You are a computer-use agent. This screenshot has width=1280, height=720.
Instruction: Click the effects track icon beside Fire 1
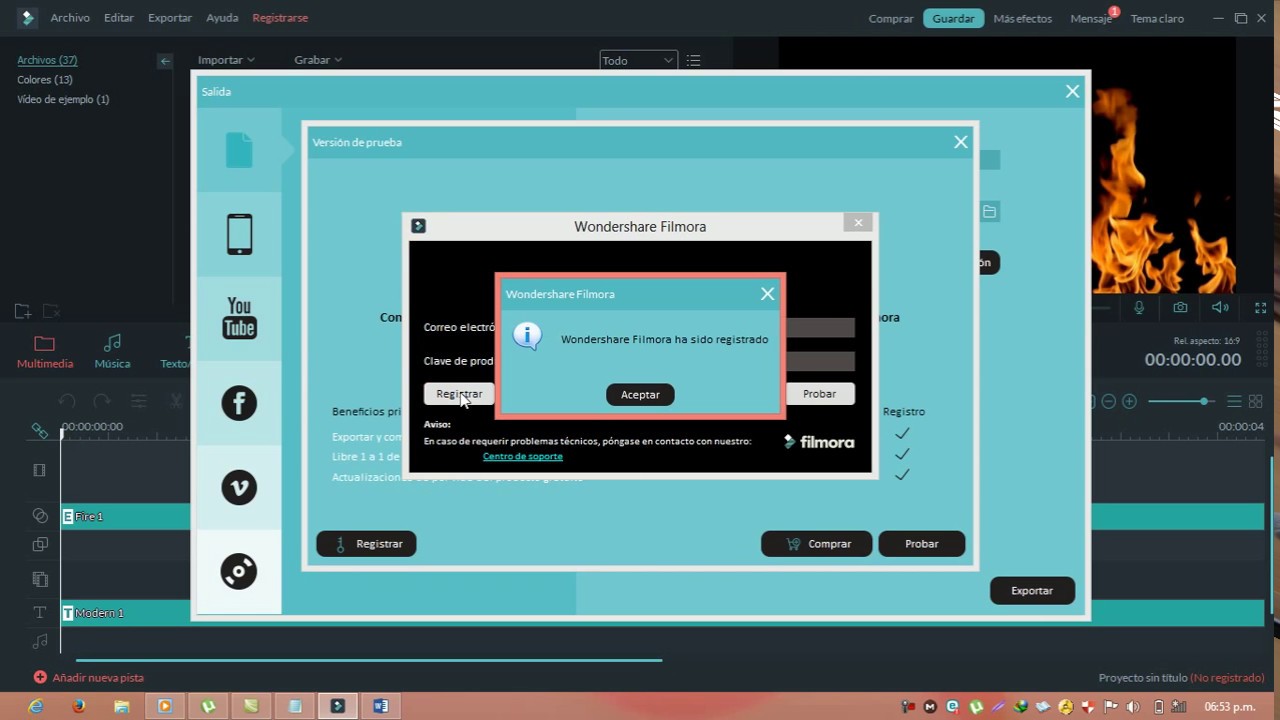pos(40,516)
